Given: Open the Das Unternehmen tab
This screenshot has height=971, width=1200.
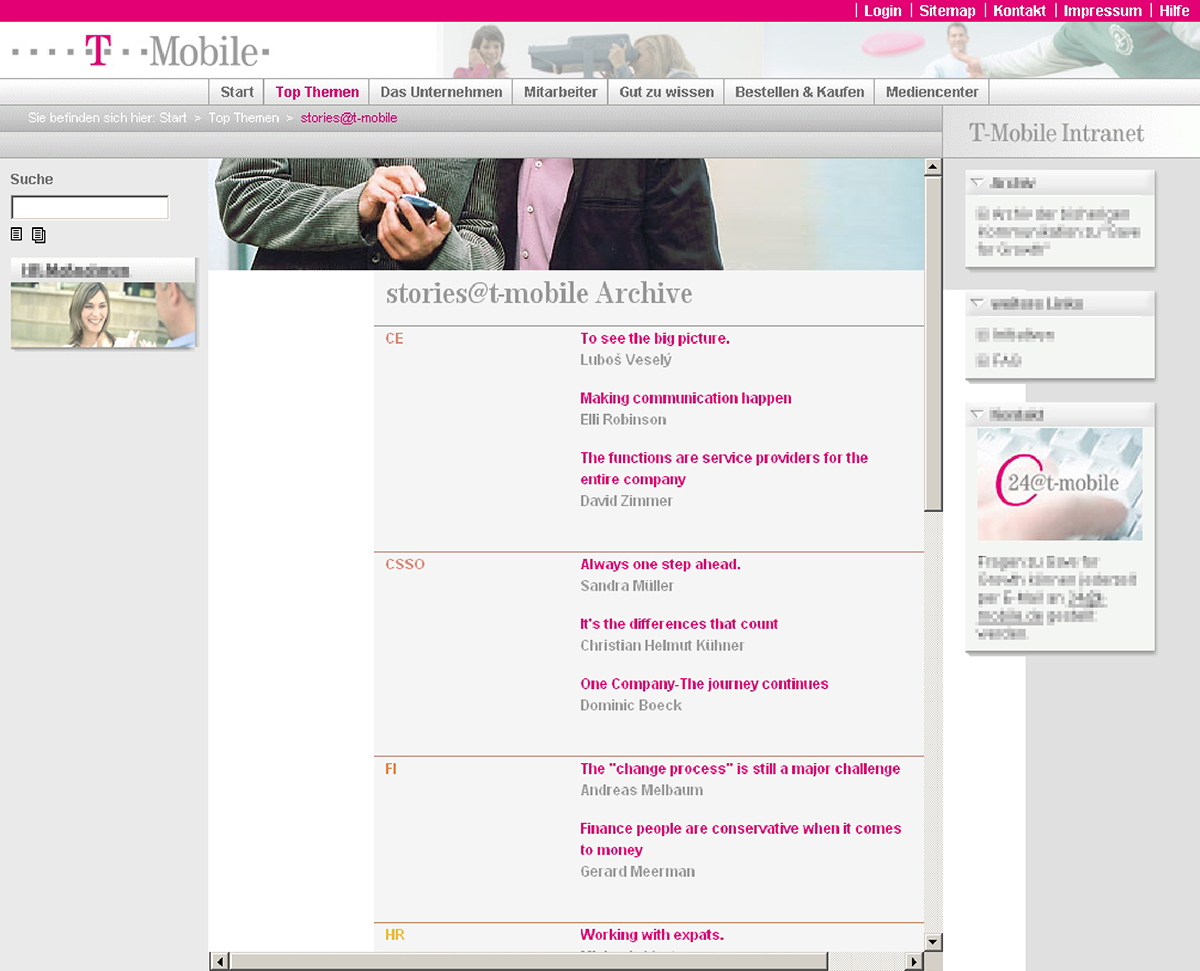Looking at the screenshot, I should coord(441,92).
